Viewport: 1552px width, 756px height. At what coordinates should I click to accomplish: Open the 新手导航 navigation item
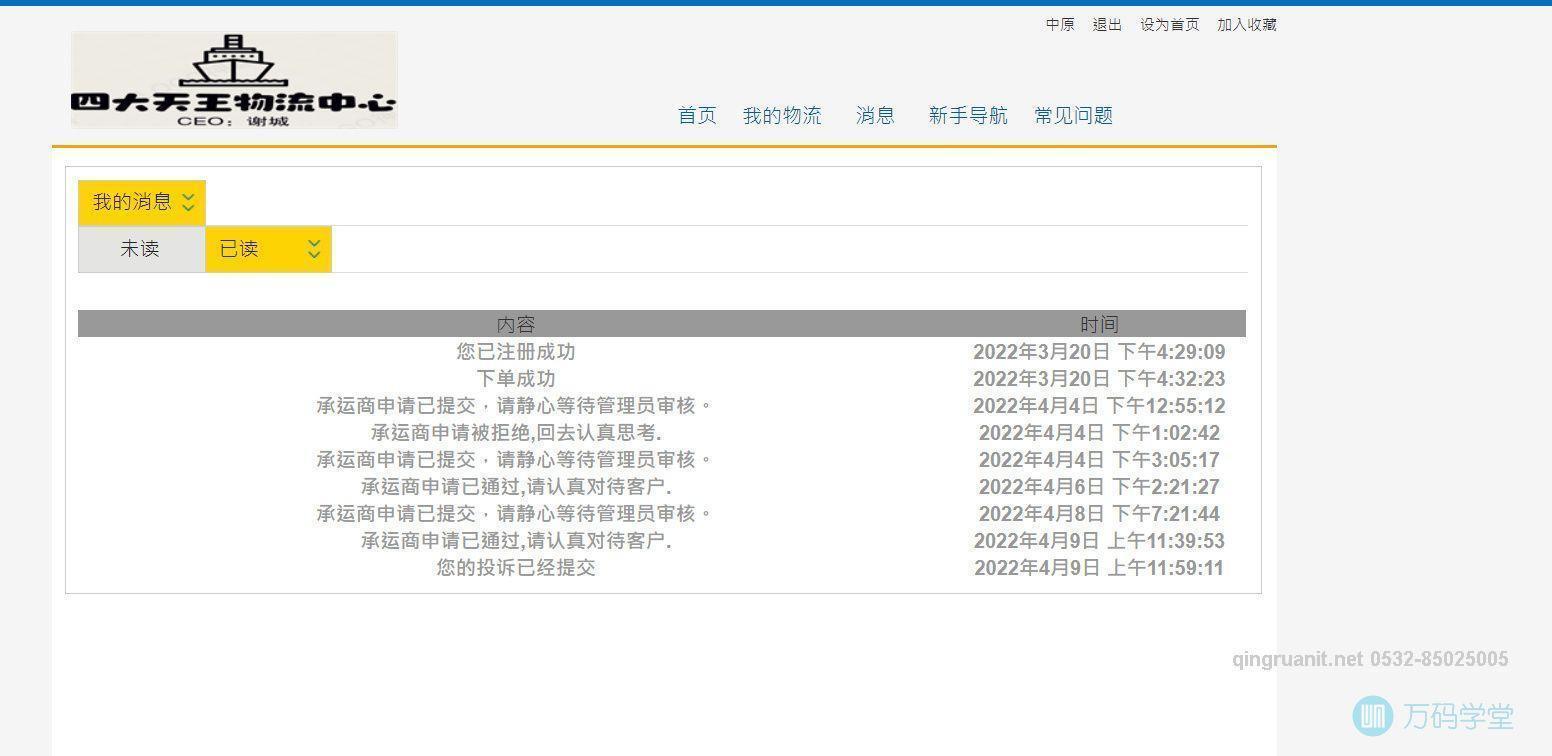click(x=967, y=115)
